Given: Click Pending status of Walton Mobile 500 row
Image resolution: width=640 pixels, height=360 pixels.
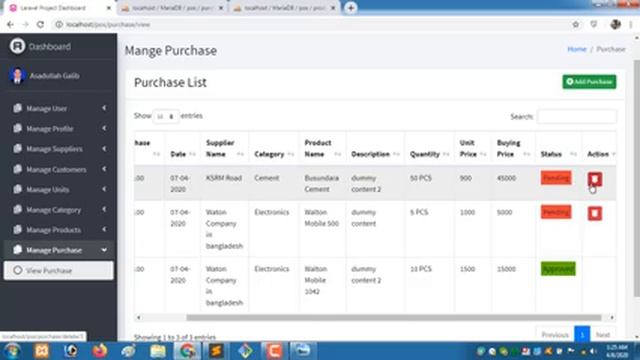Looking at the screenshot, I should pos(556,212).
